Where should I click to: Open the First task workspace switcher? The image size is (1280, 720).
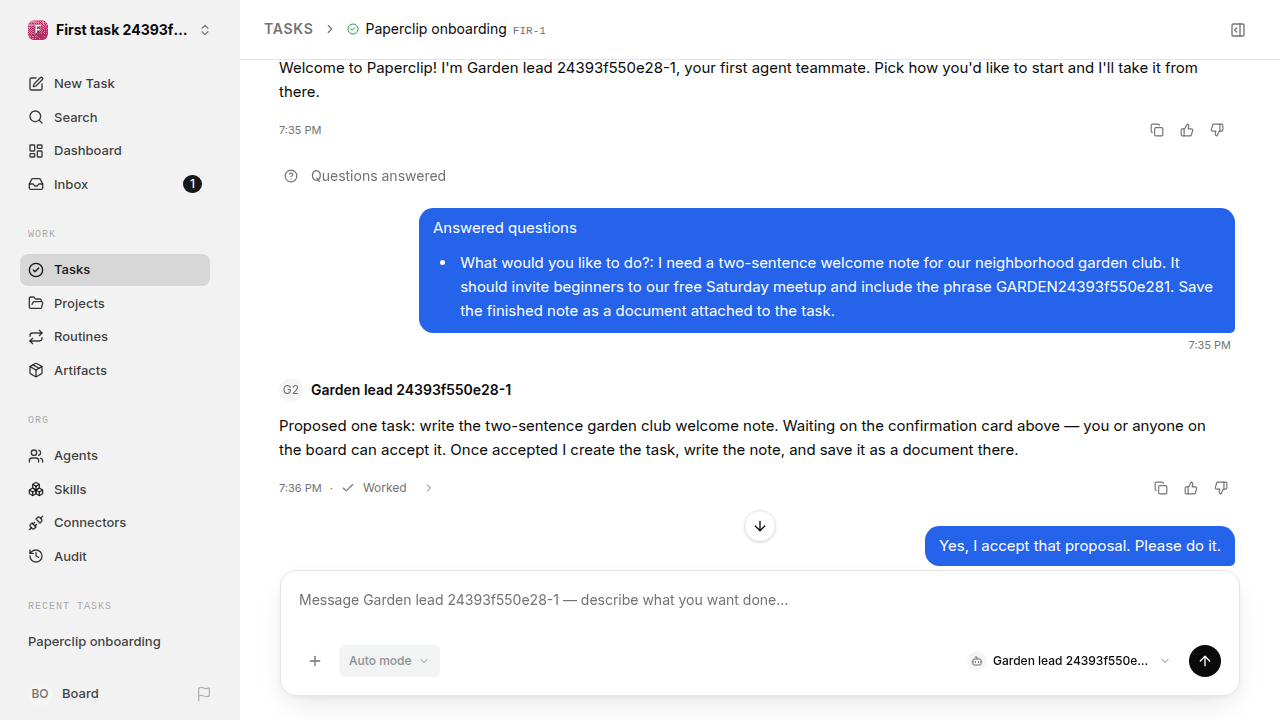tap(119, 30)
